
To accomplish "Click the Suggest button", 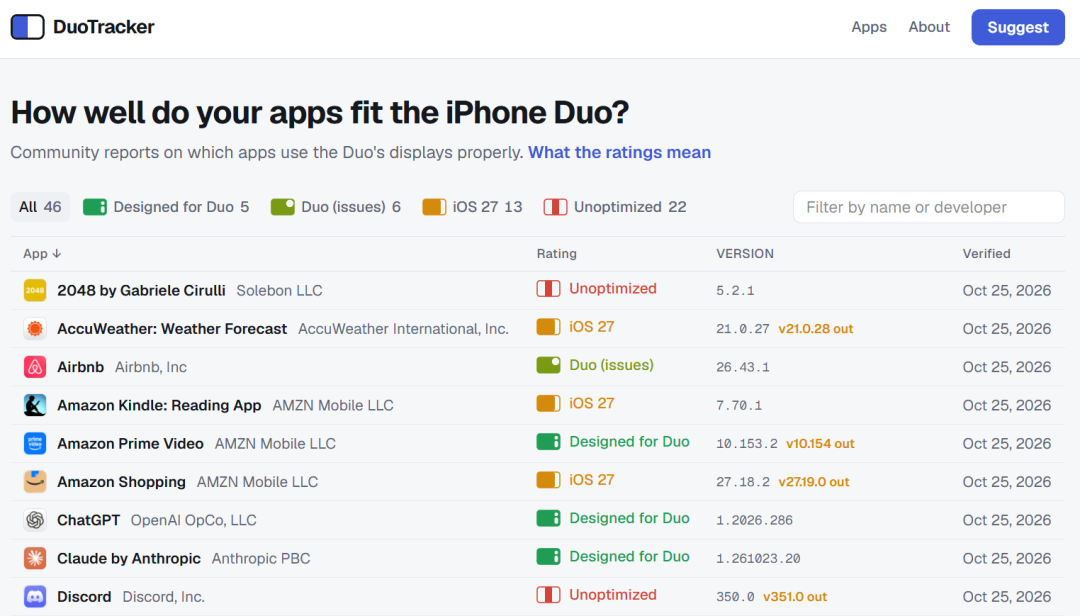I will tap(1018, 27).
